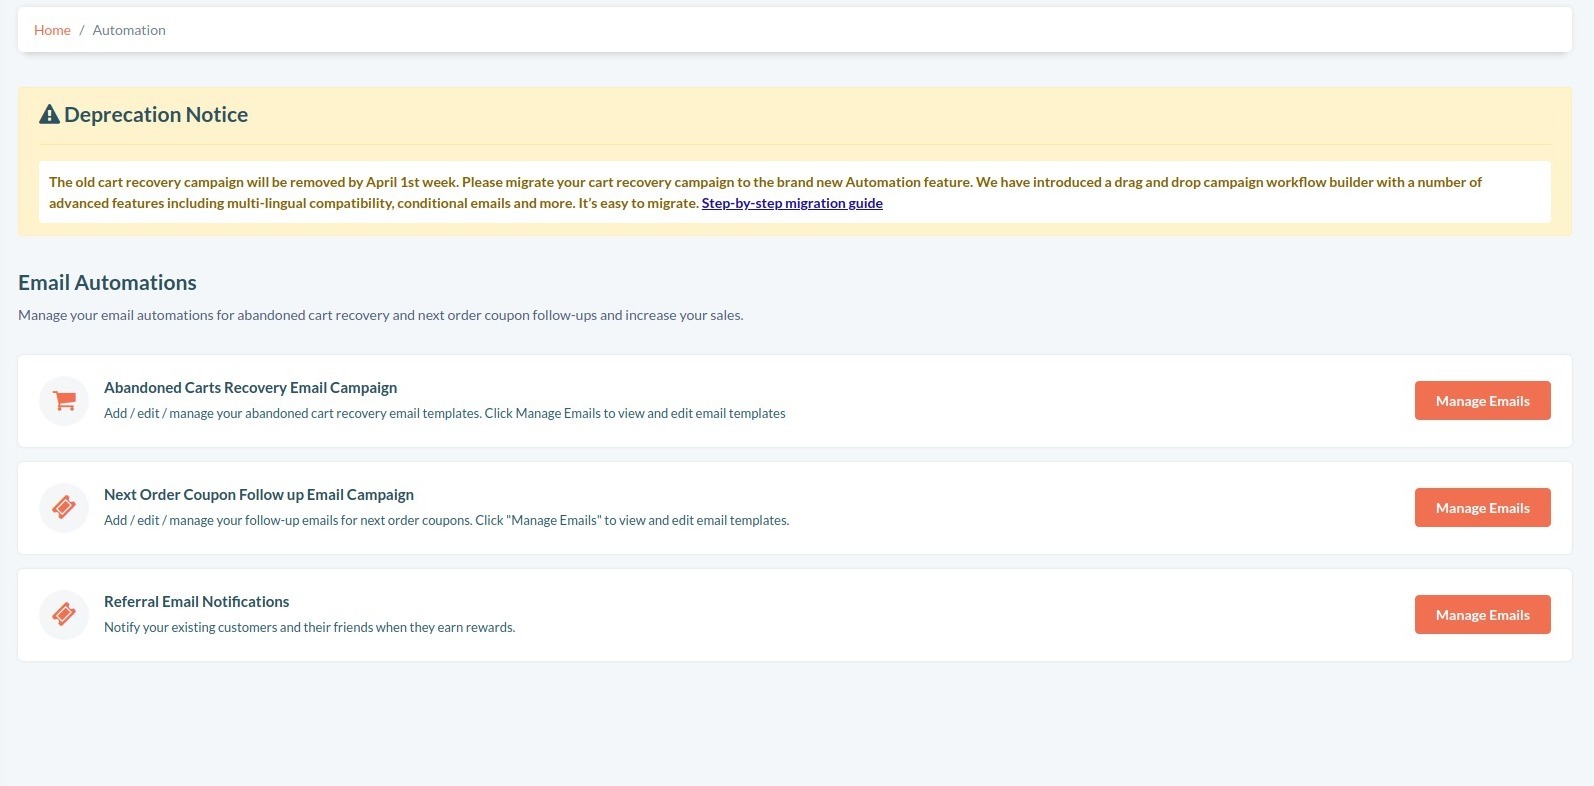Select the Next Order Coupon Follow up title

[258, 495]
